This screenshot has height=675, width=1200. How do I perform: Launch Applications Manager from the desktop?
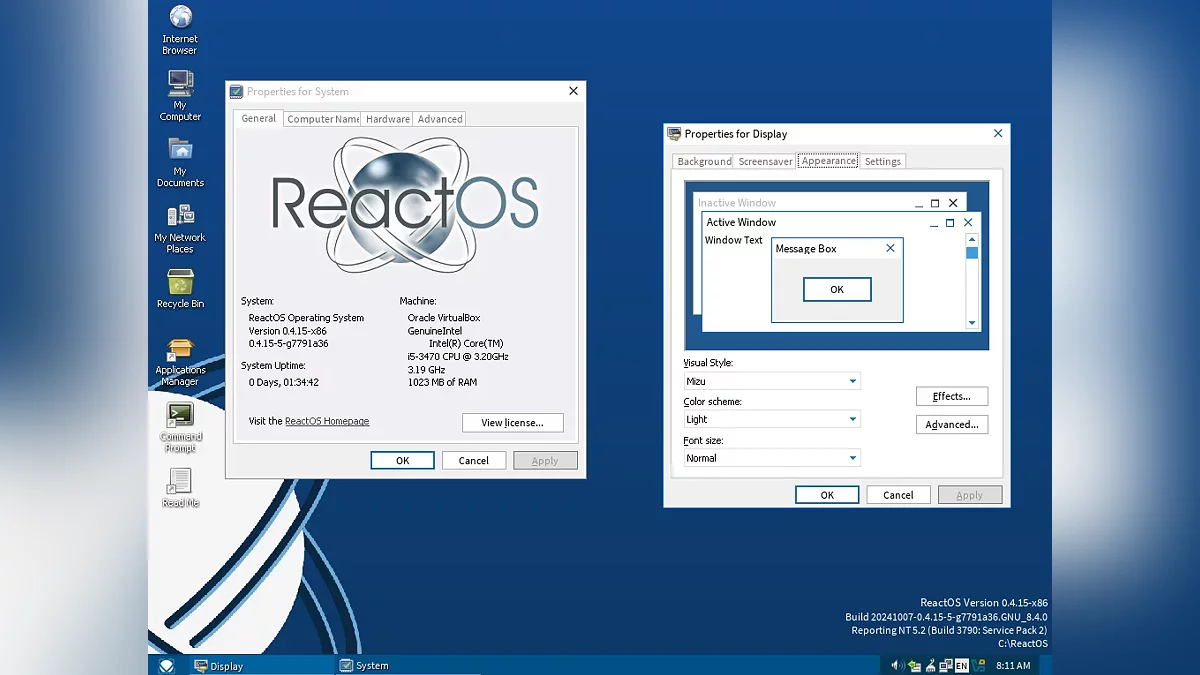point(180,350)
